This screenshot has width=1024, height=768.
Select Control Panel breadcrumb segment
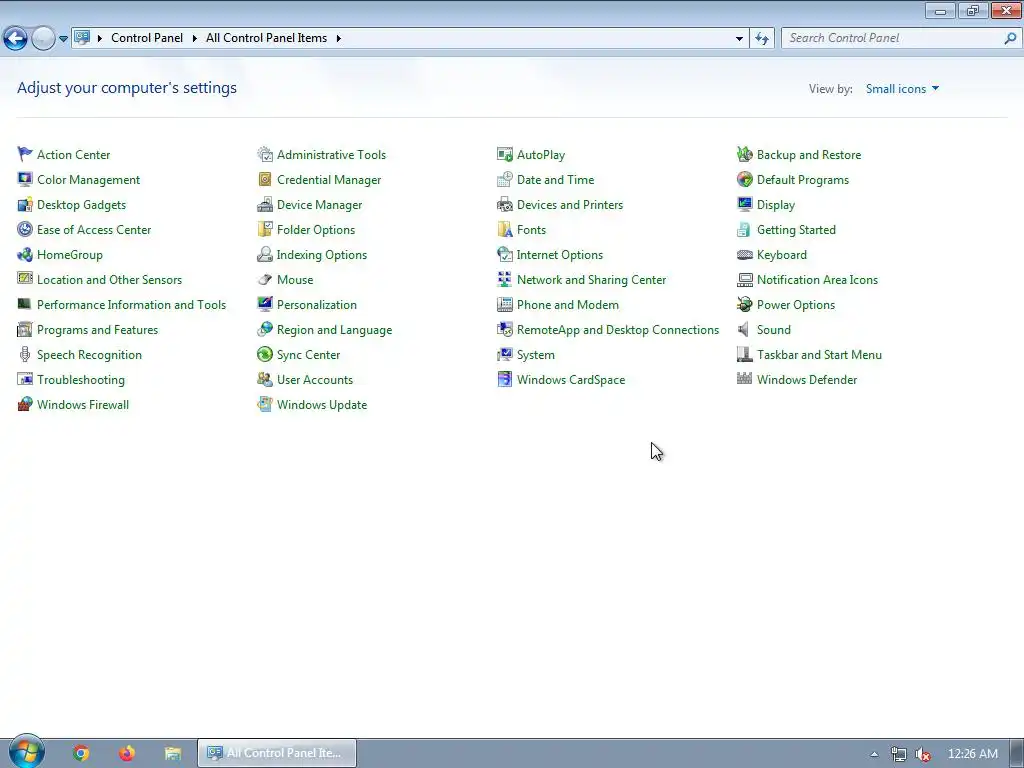coord(147,38)
